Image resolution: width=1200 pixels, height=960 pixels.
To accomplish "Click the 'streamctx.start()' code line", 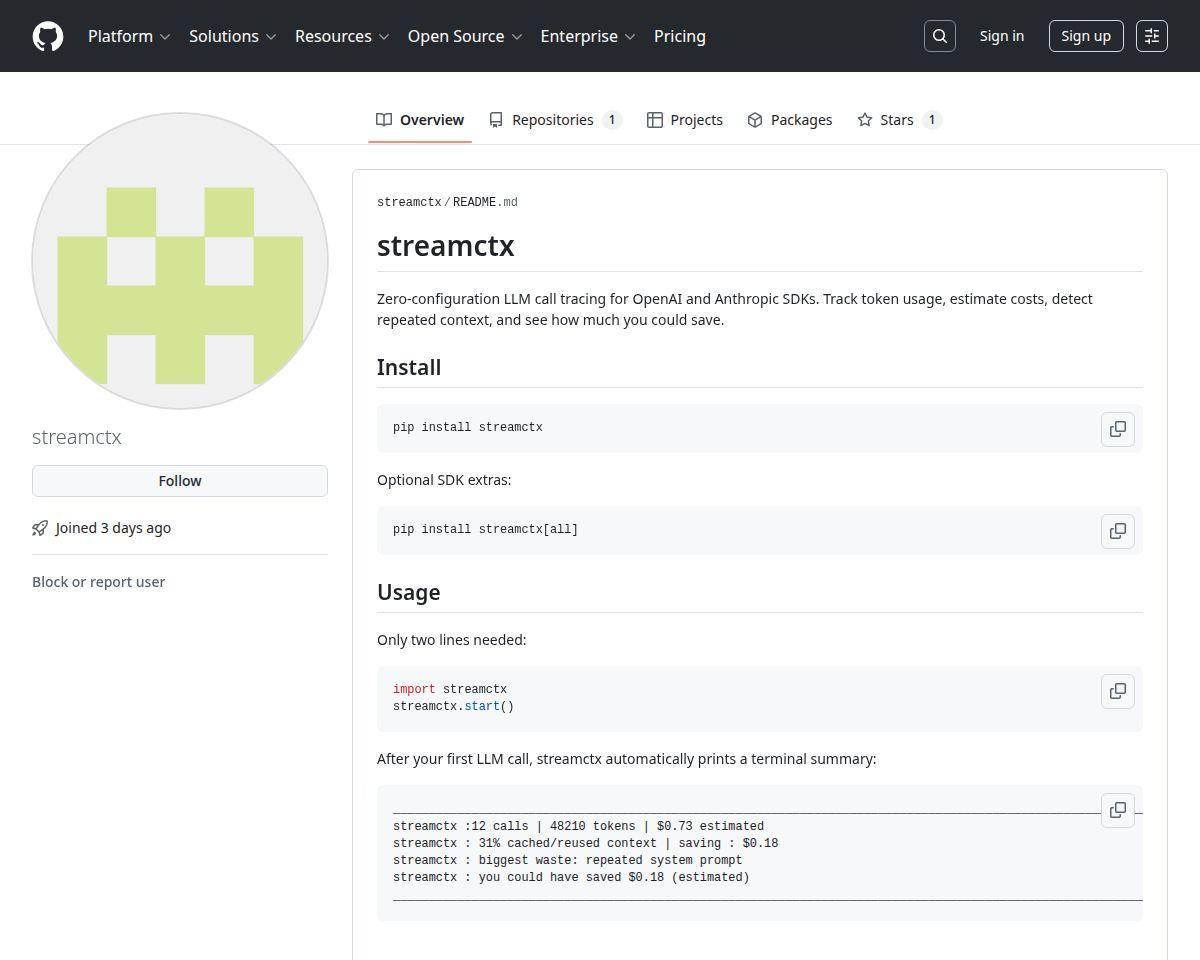I will [x=453, y=706].
